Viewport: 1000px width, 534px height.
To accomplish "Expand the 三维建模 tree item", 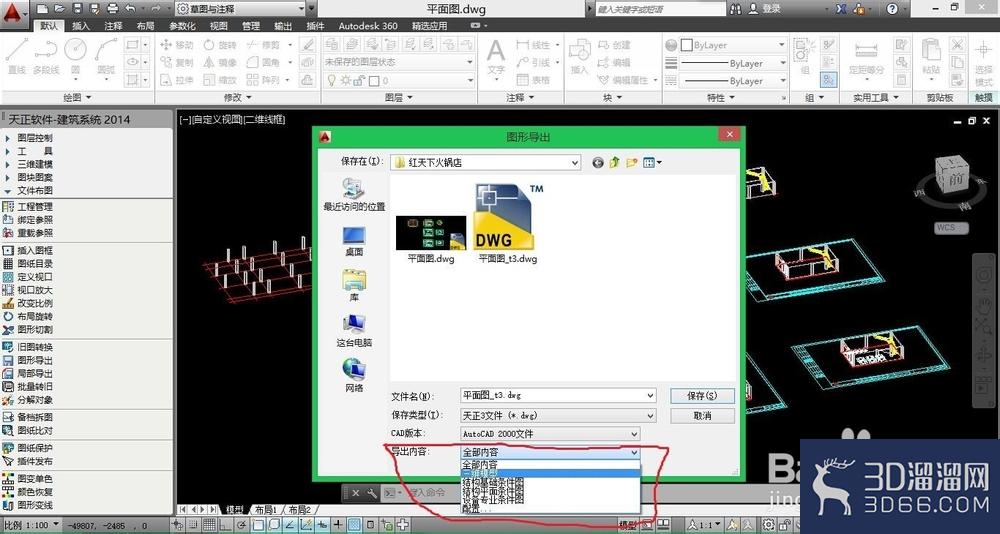I will (7, 164).
